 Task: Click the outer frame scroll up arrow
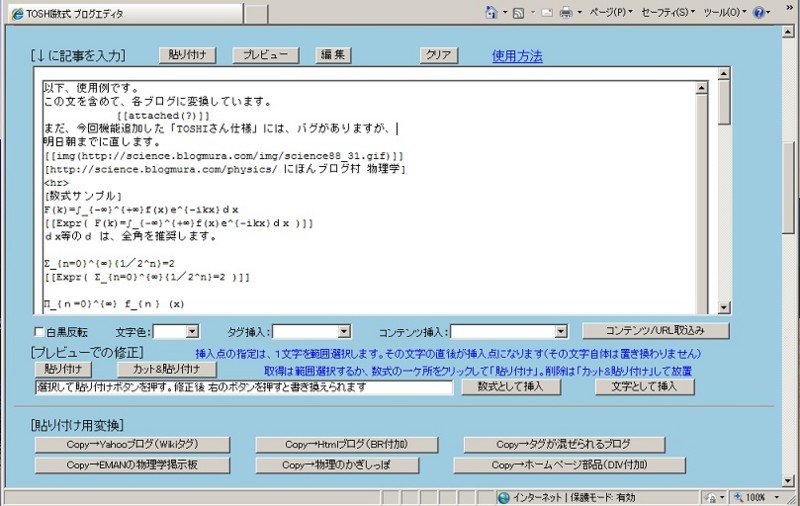pyautogui.click(x=723, y=74)
